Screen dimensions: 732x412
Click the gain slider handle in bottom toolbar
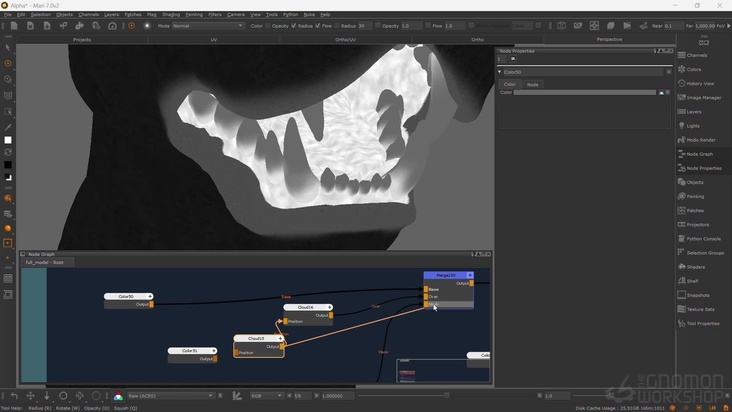click(447, 396)
